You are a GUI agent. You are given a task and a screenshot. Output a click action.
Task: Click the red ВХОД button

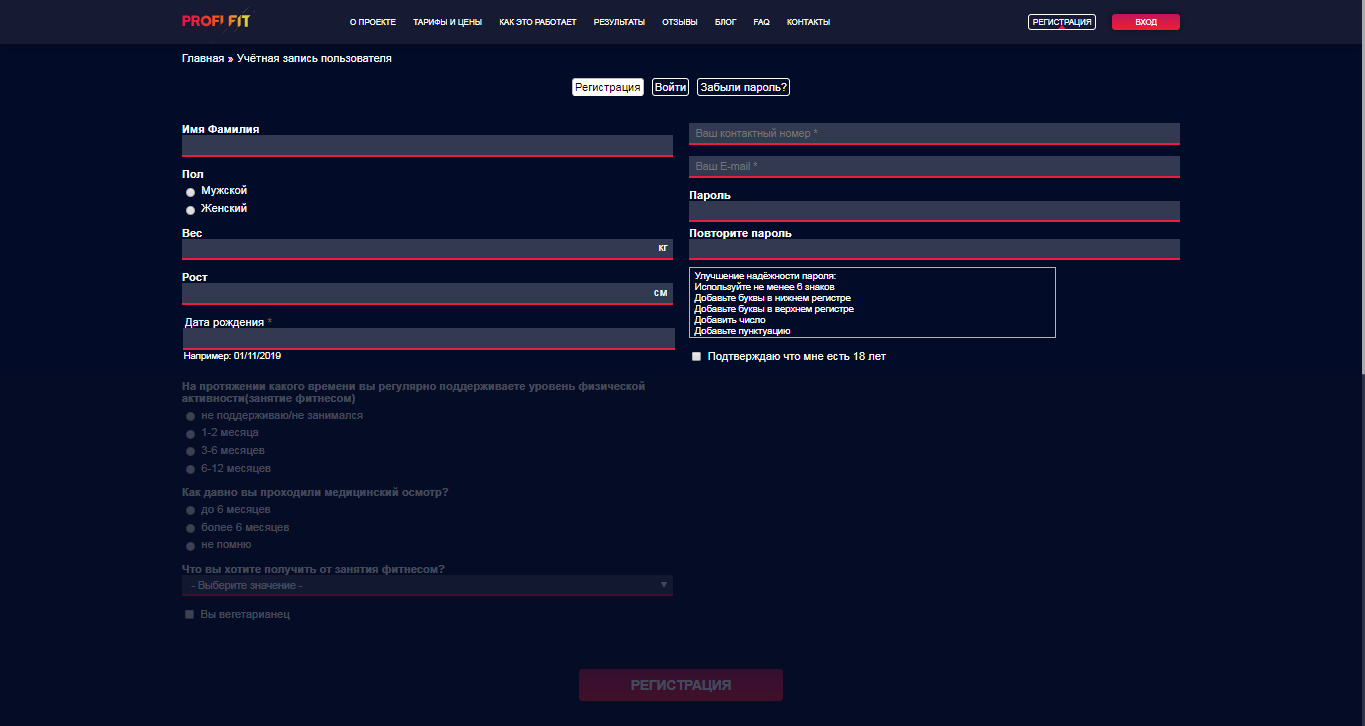tap(1146, 22)
